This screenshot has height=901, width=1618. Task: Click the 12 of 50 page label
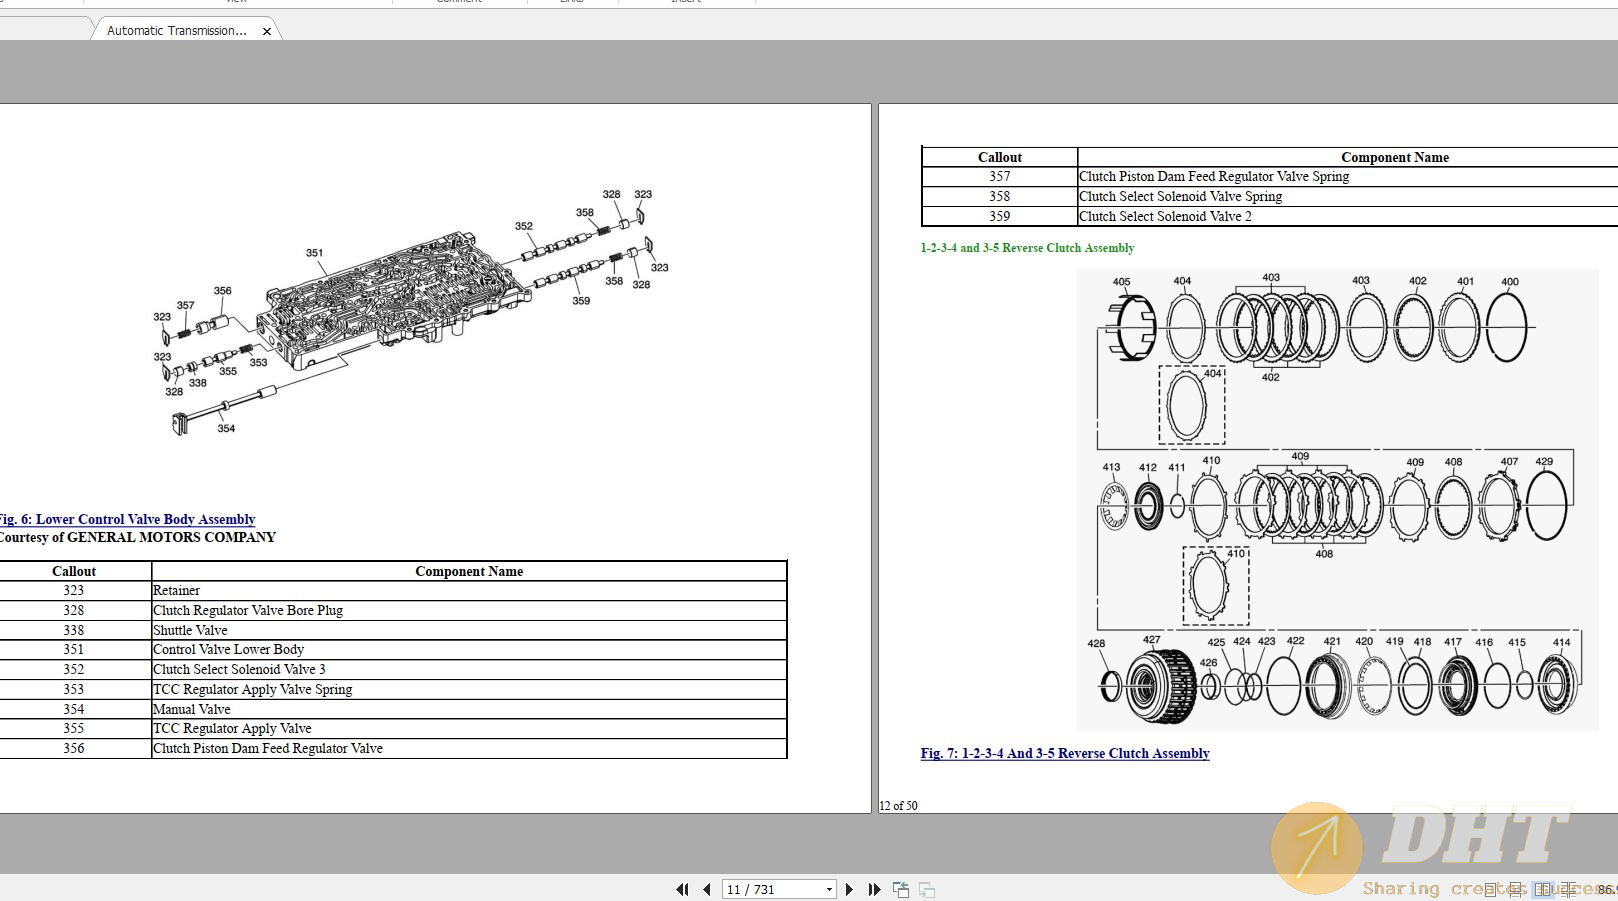898,805
